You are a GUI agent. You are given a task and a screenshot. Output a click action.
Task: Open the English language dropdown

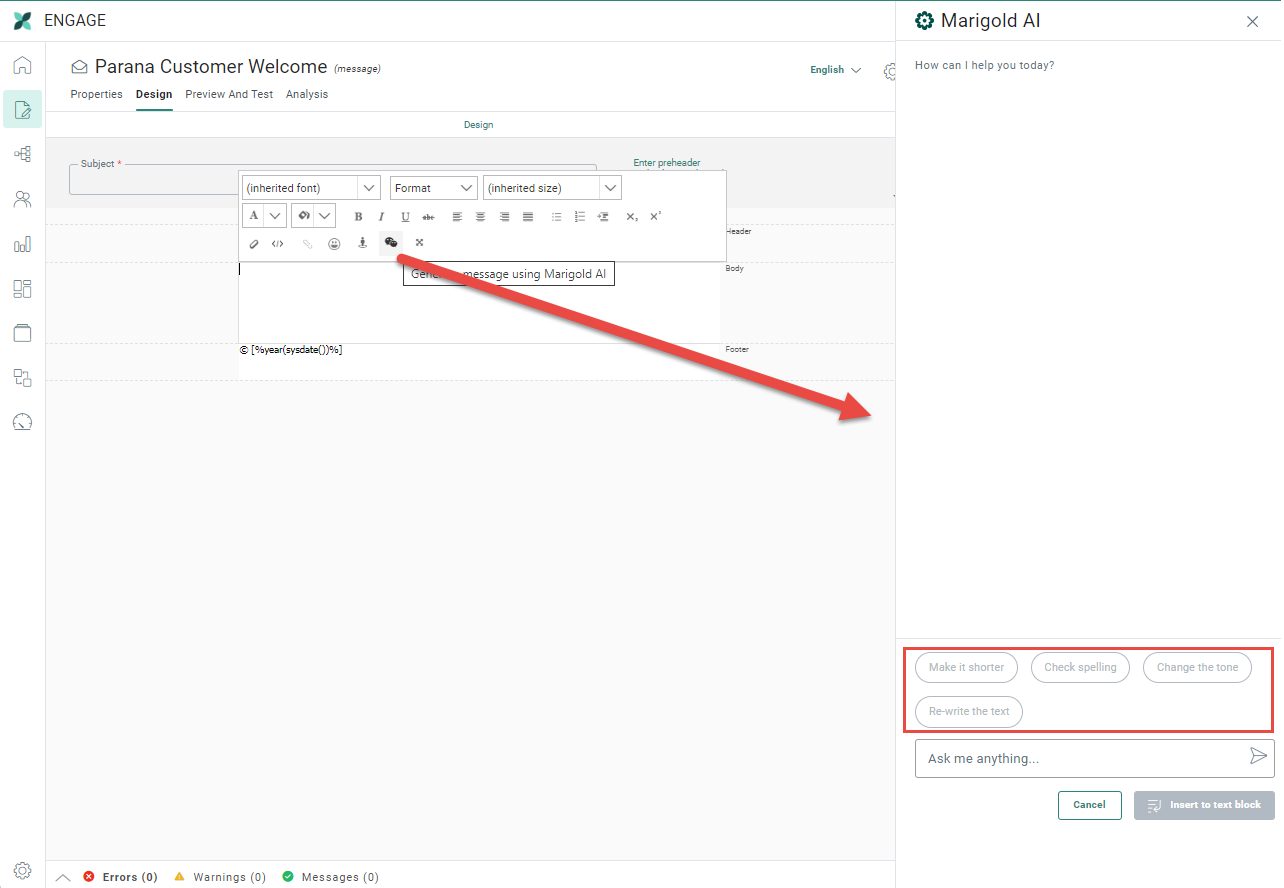(834, 70)
